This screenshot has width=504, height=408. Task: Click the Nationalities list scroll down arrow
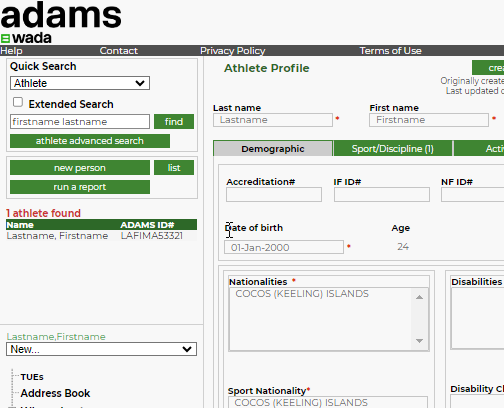419,341
